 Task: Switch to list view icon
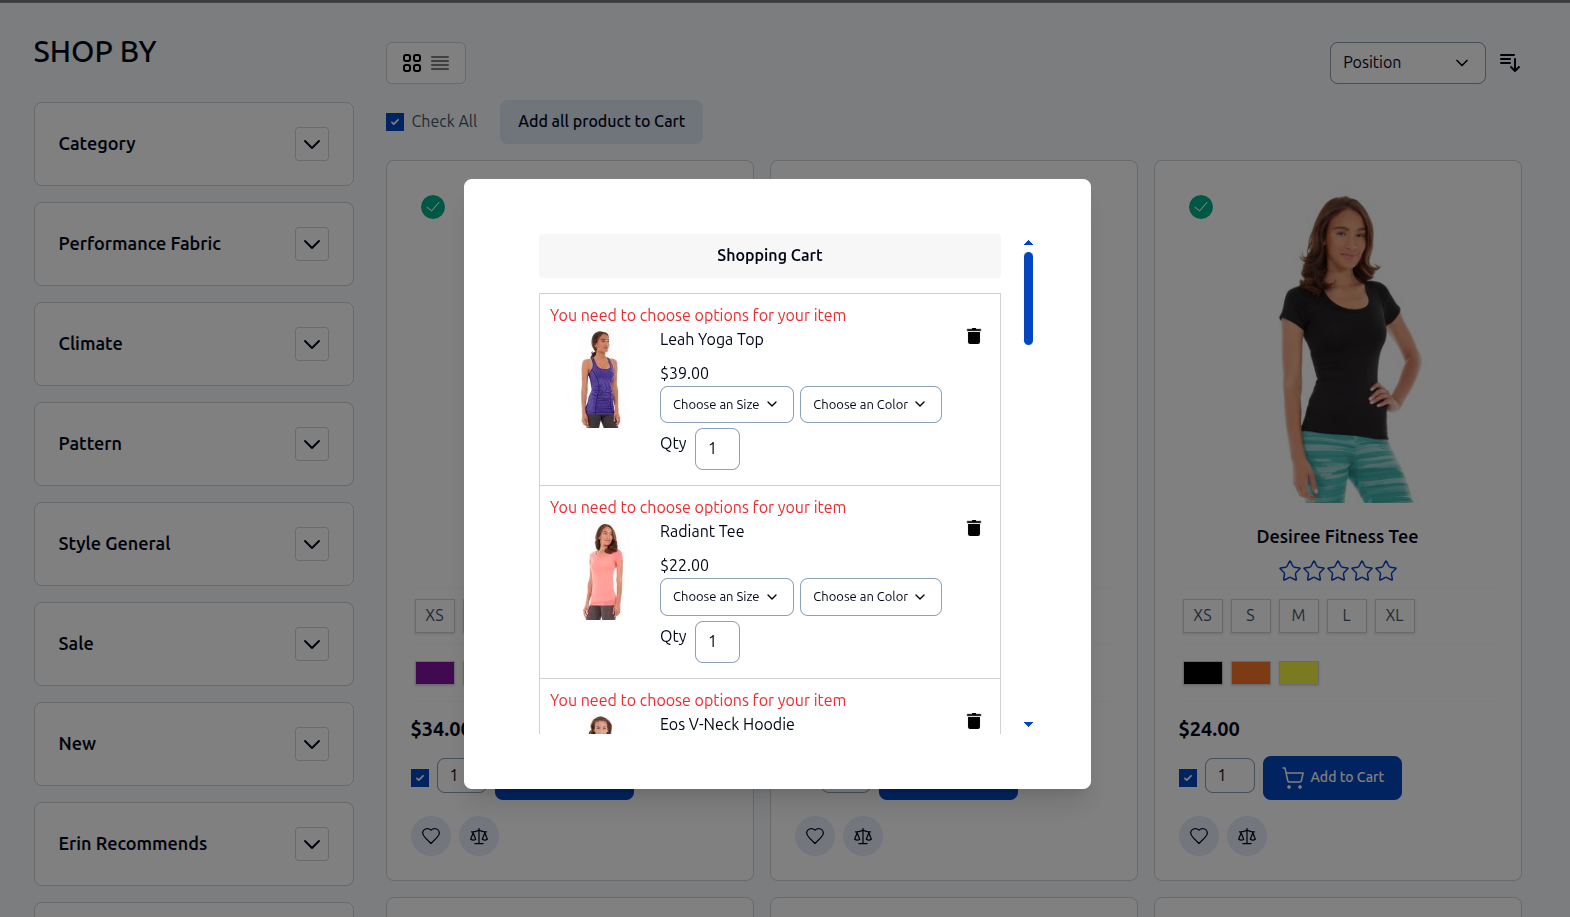coord(440,63)
